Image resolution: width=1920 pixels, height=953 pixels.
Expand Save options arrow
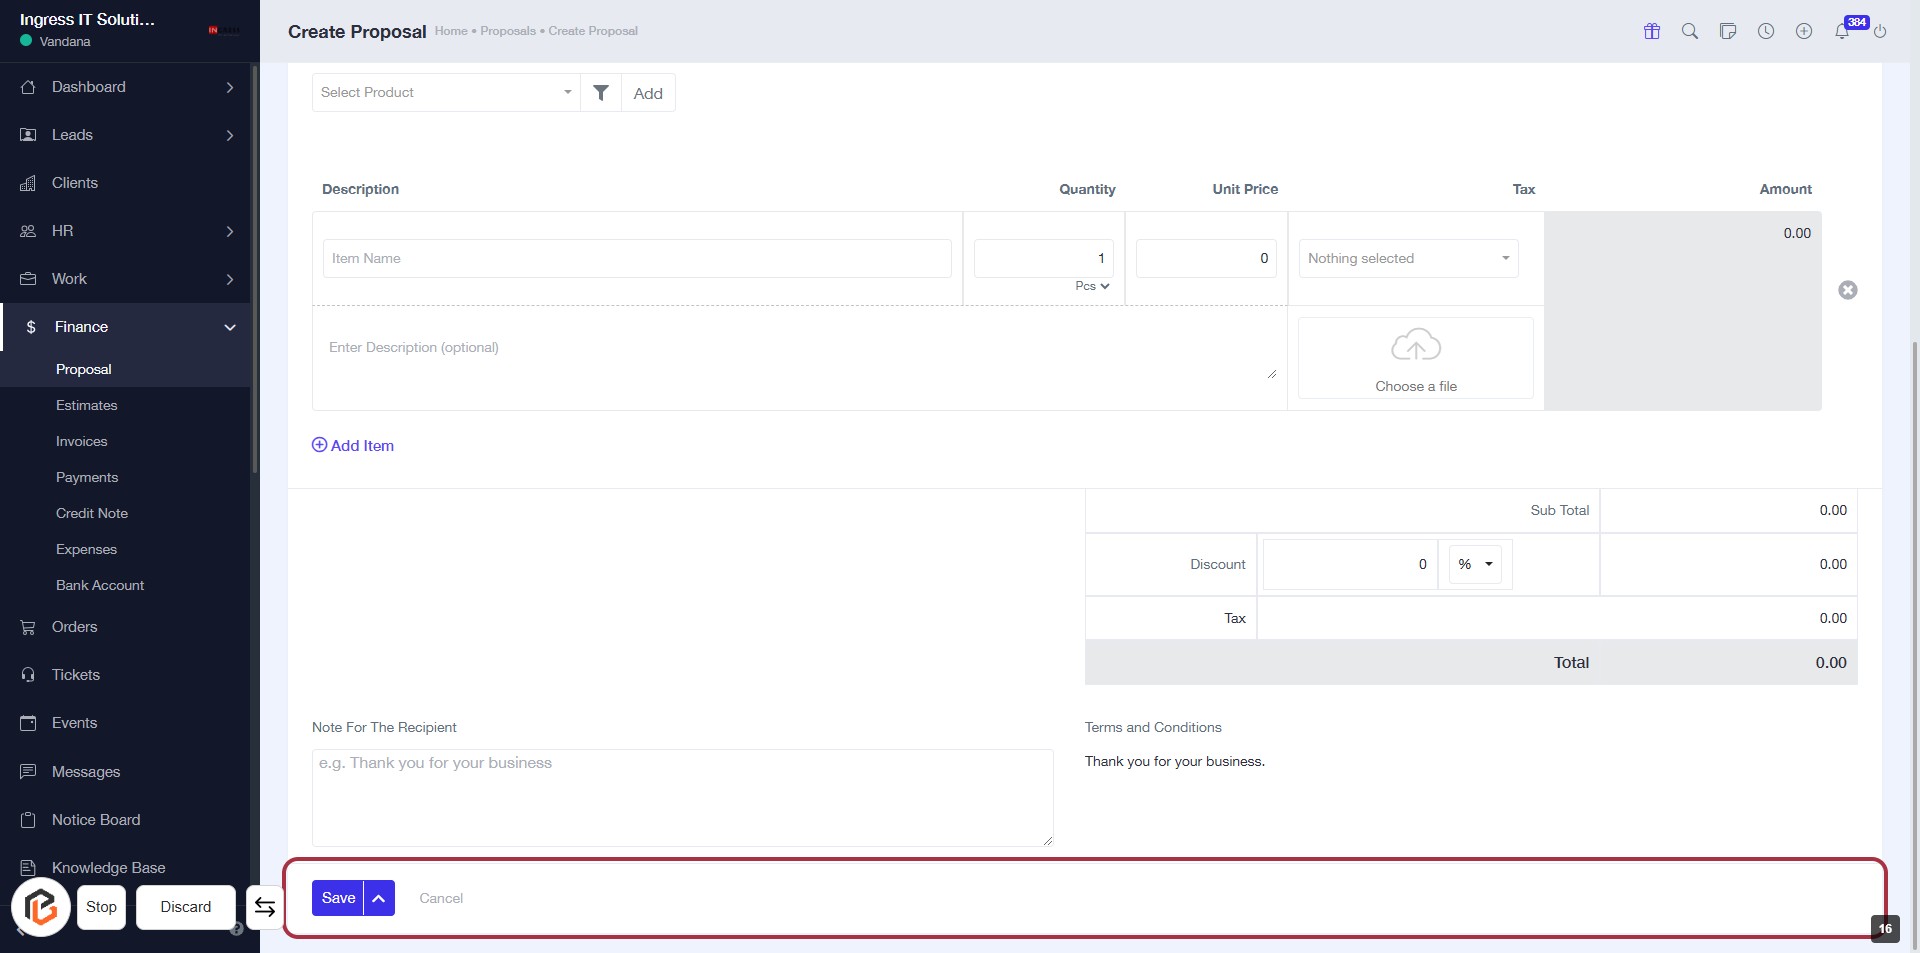[x=379, y=898]
